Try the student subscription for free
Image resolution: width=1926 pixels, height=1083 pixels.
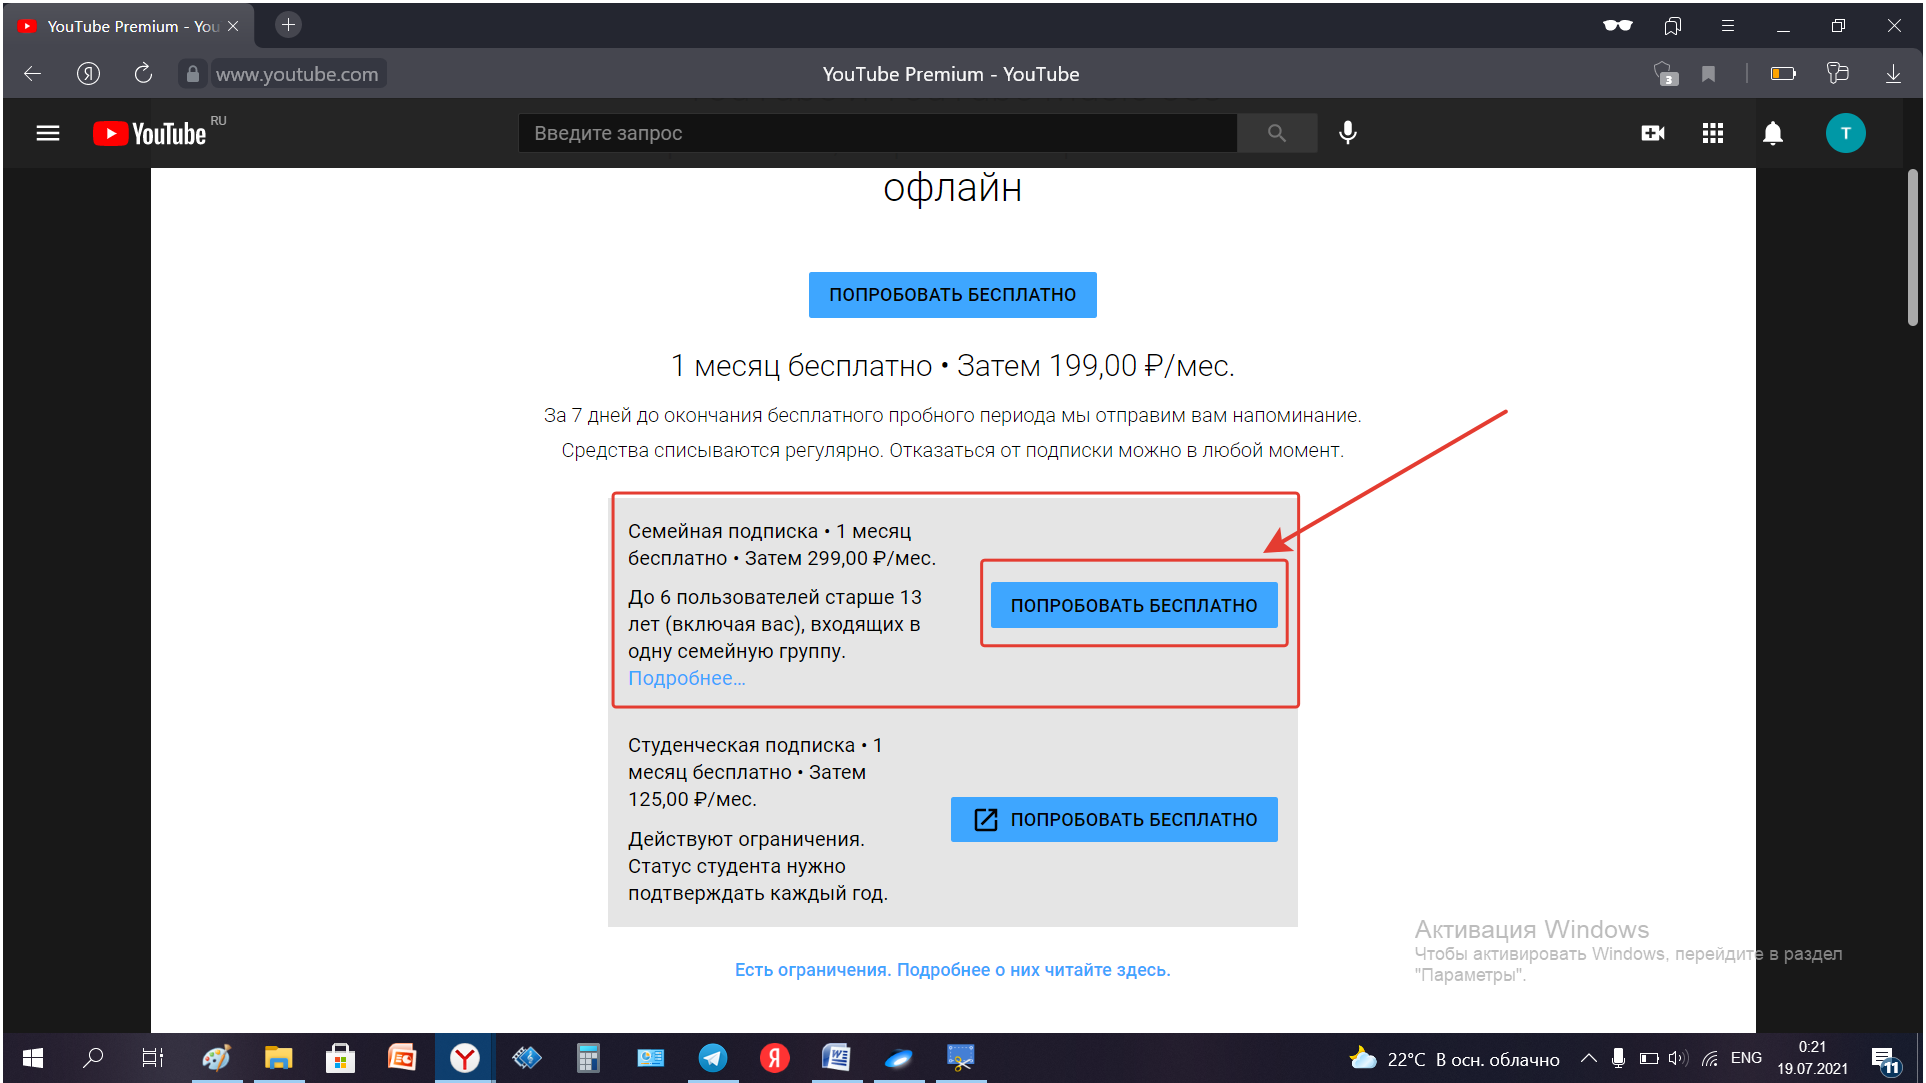point(1113,819)
